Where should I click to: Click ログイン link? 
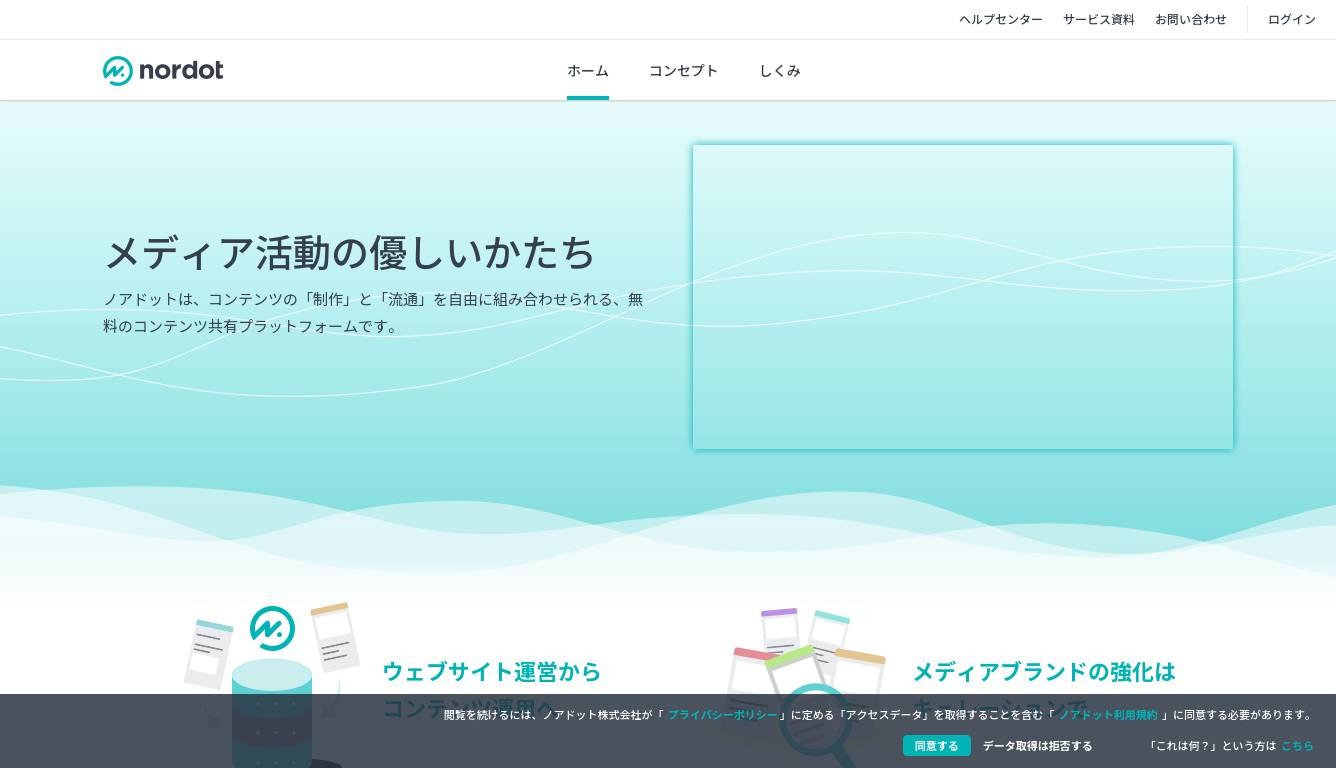[x=1292, y=19]
